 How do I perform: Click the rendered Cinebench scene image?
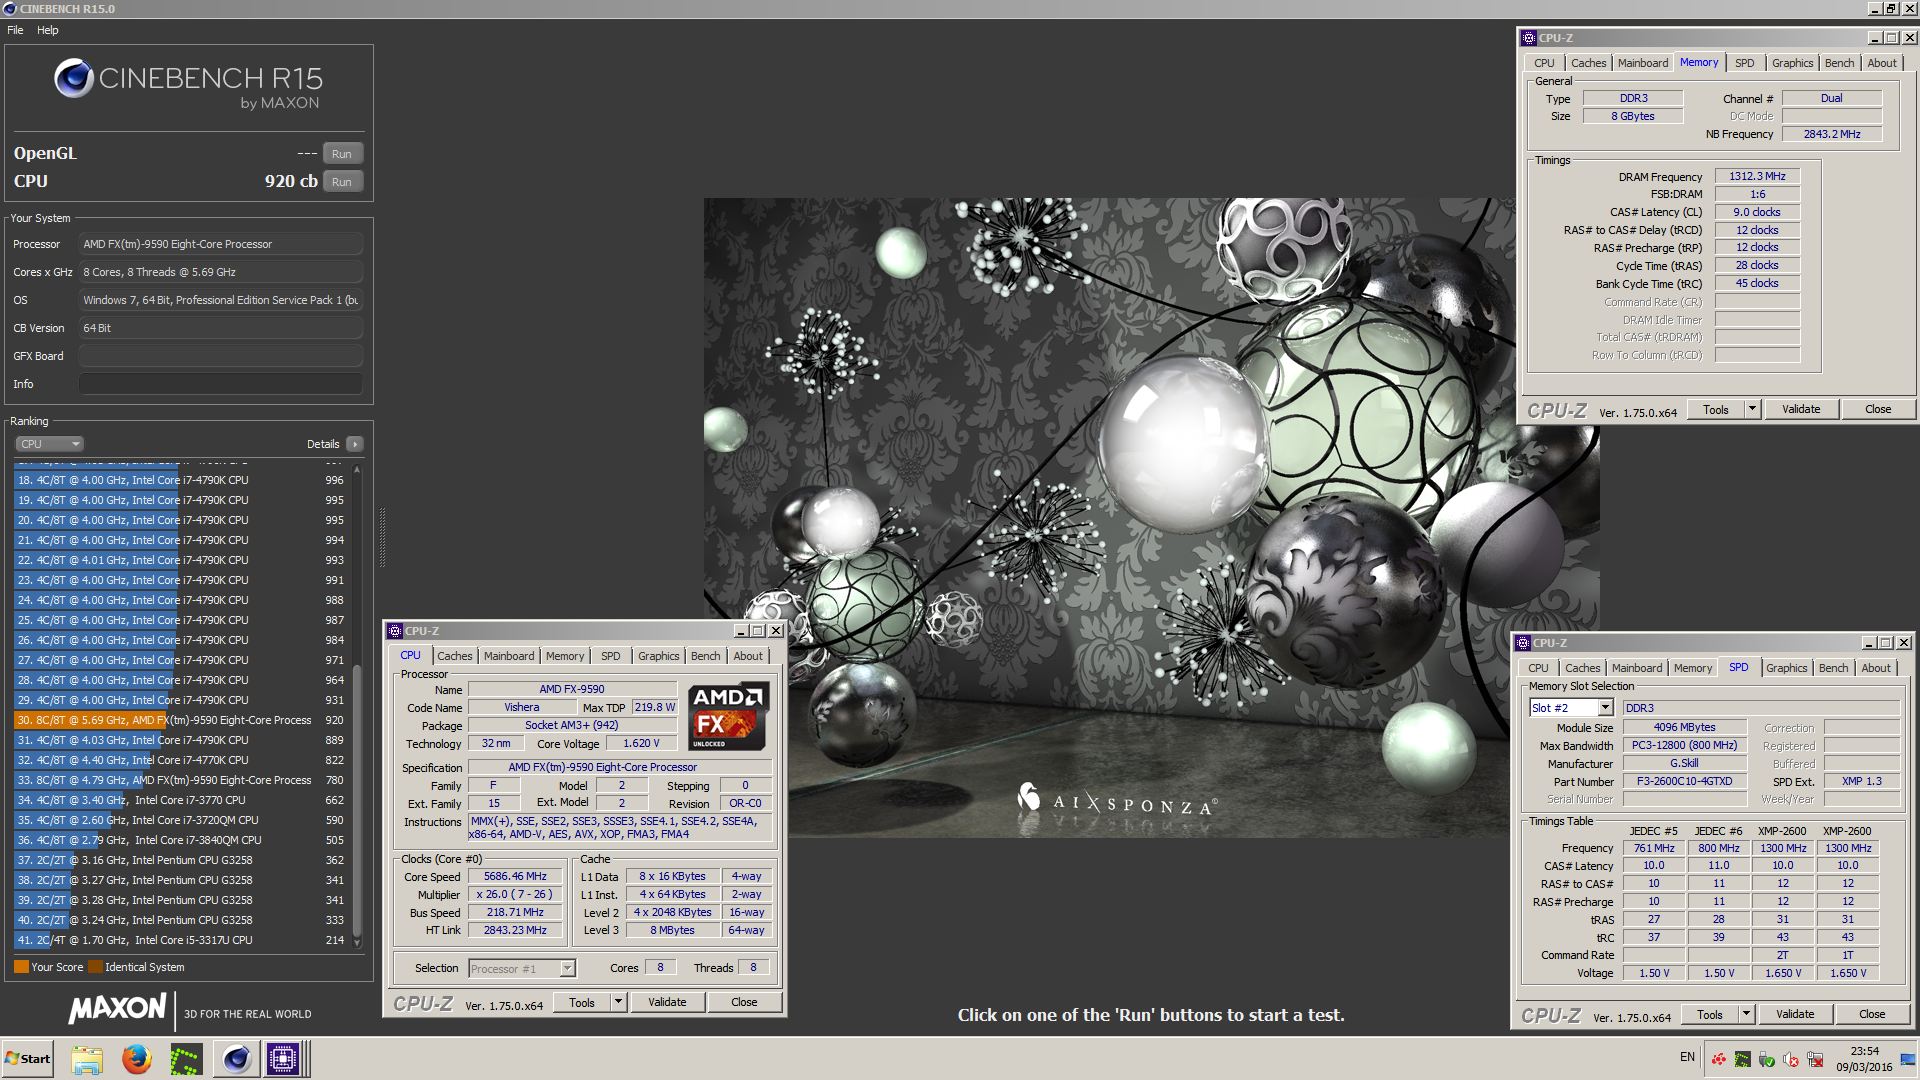[1151, 517]
